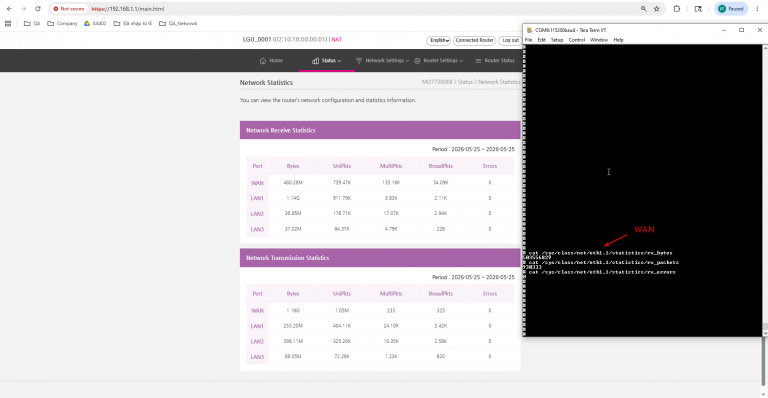768x398 pixels.
Task: Maximize the Tera Term window
Action: [742, 30]
